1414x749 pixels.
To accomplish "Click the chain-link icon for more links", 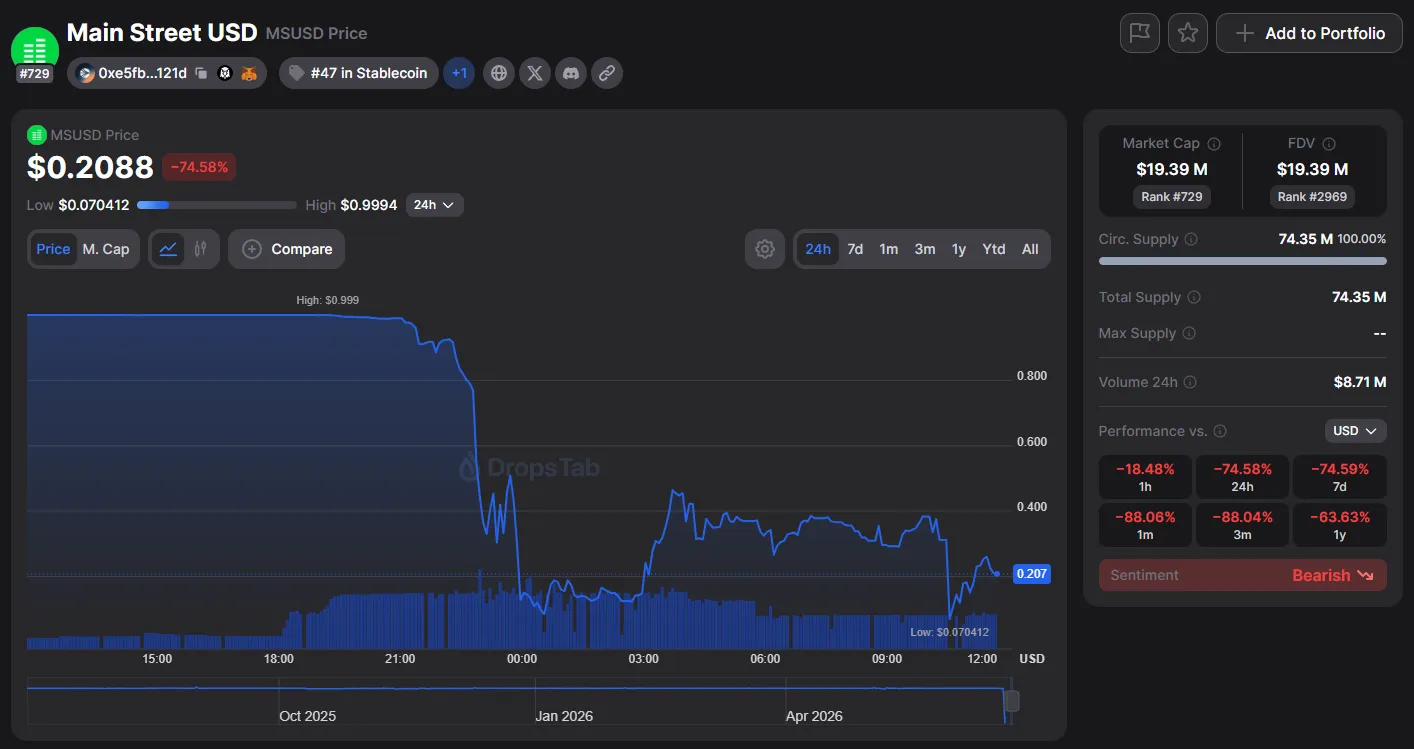I will click(607, 73).
